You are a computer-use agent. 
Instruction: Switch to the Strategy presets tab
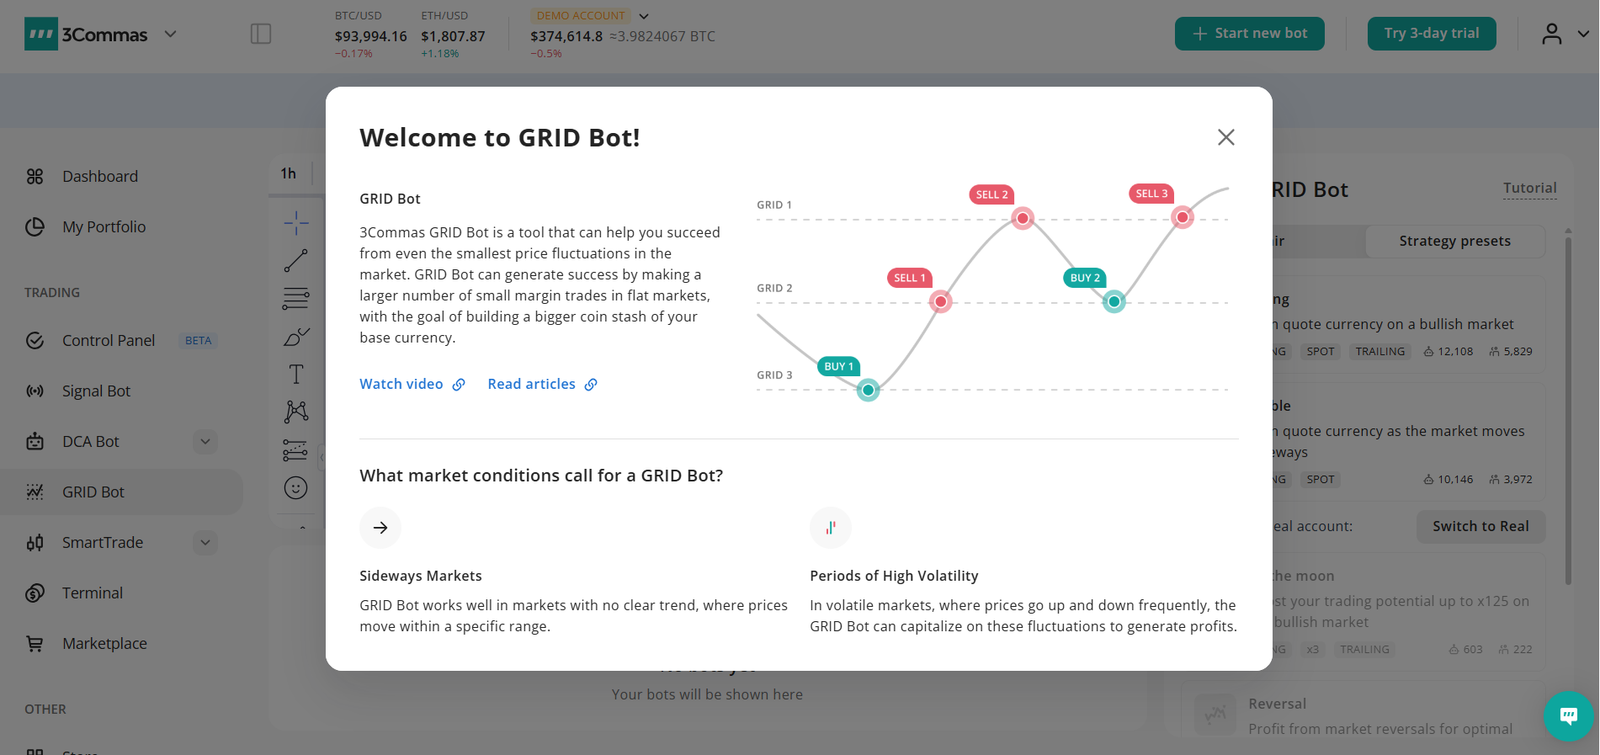(1454, 241)
